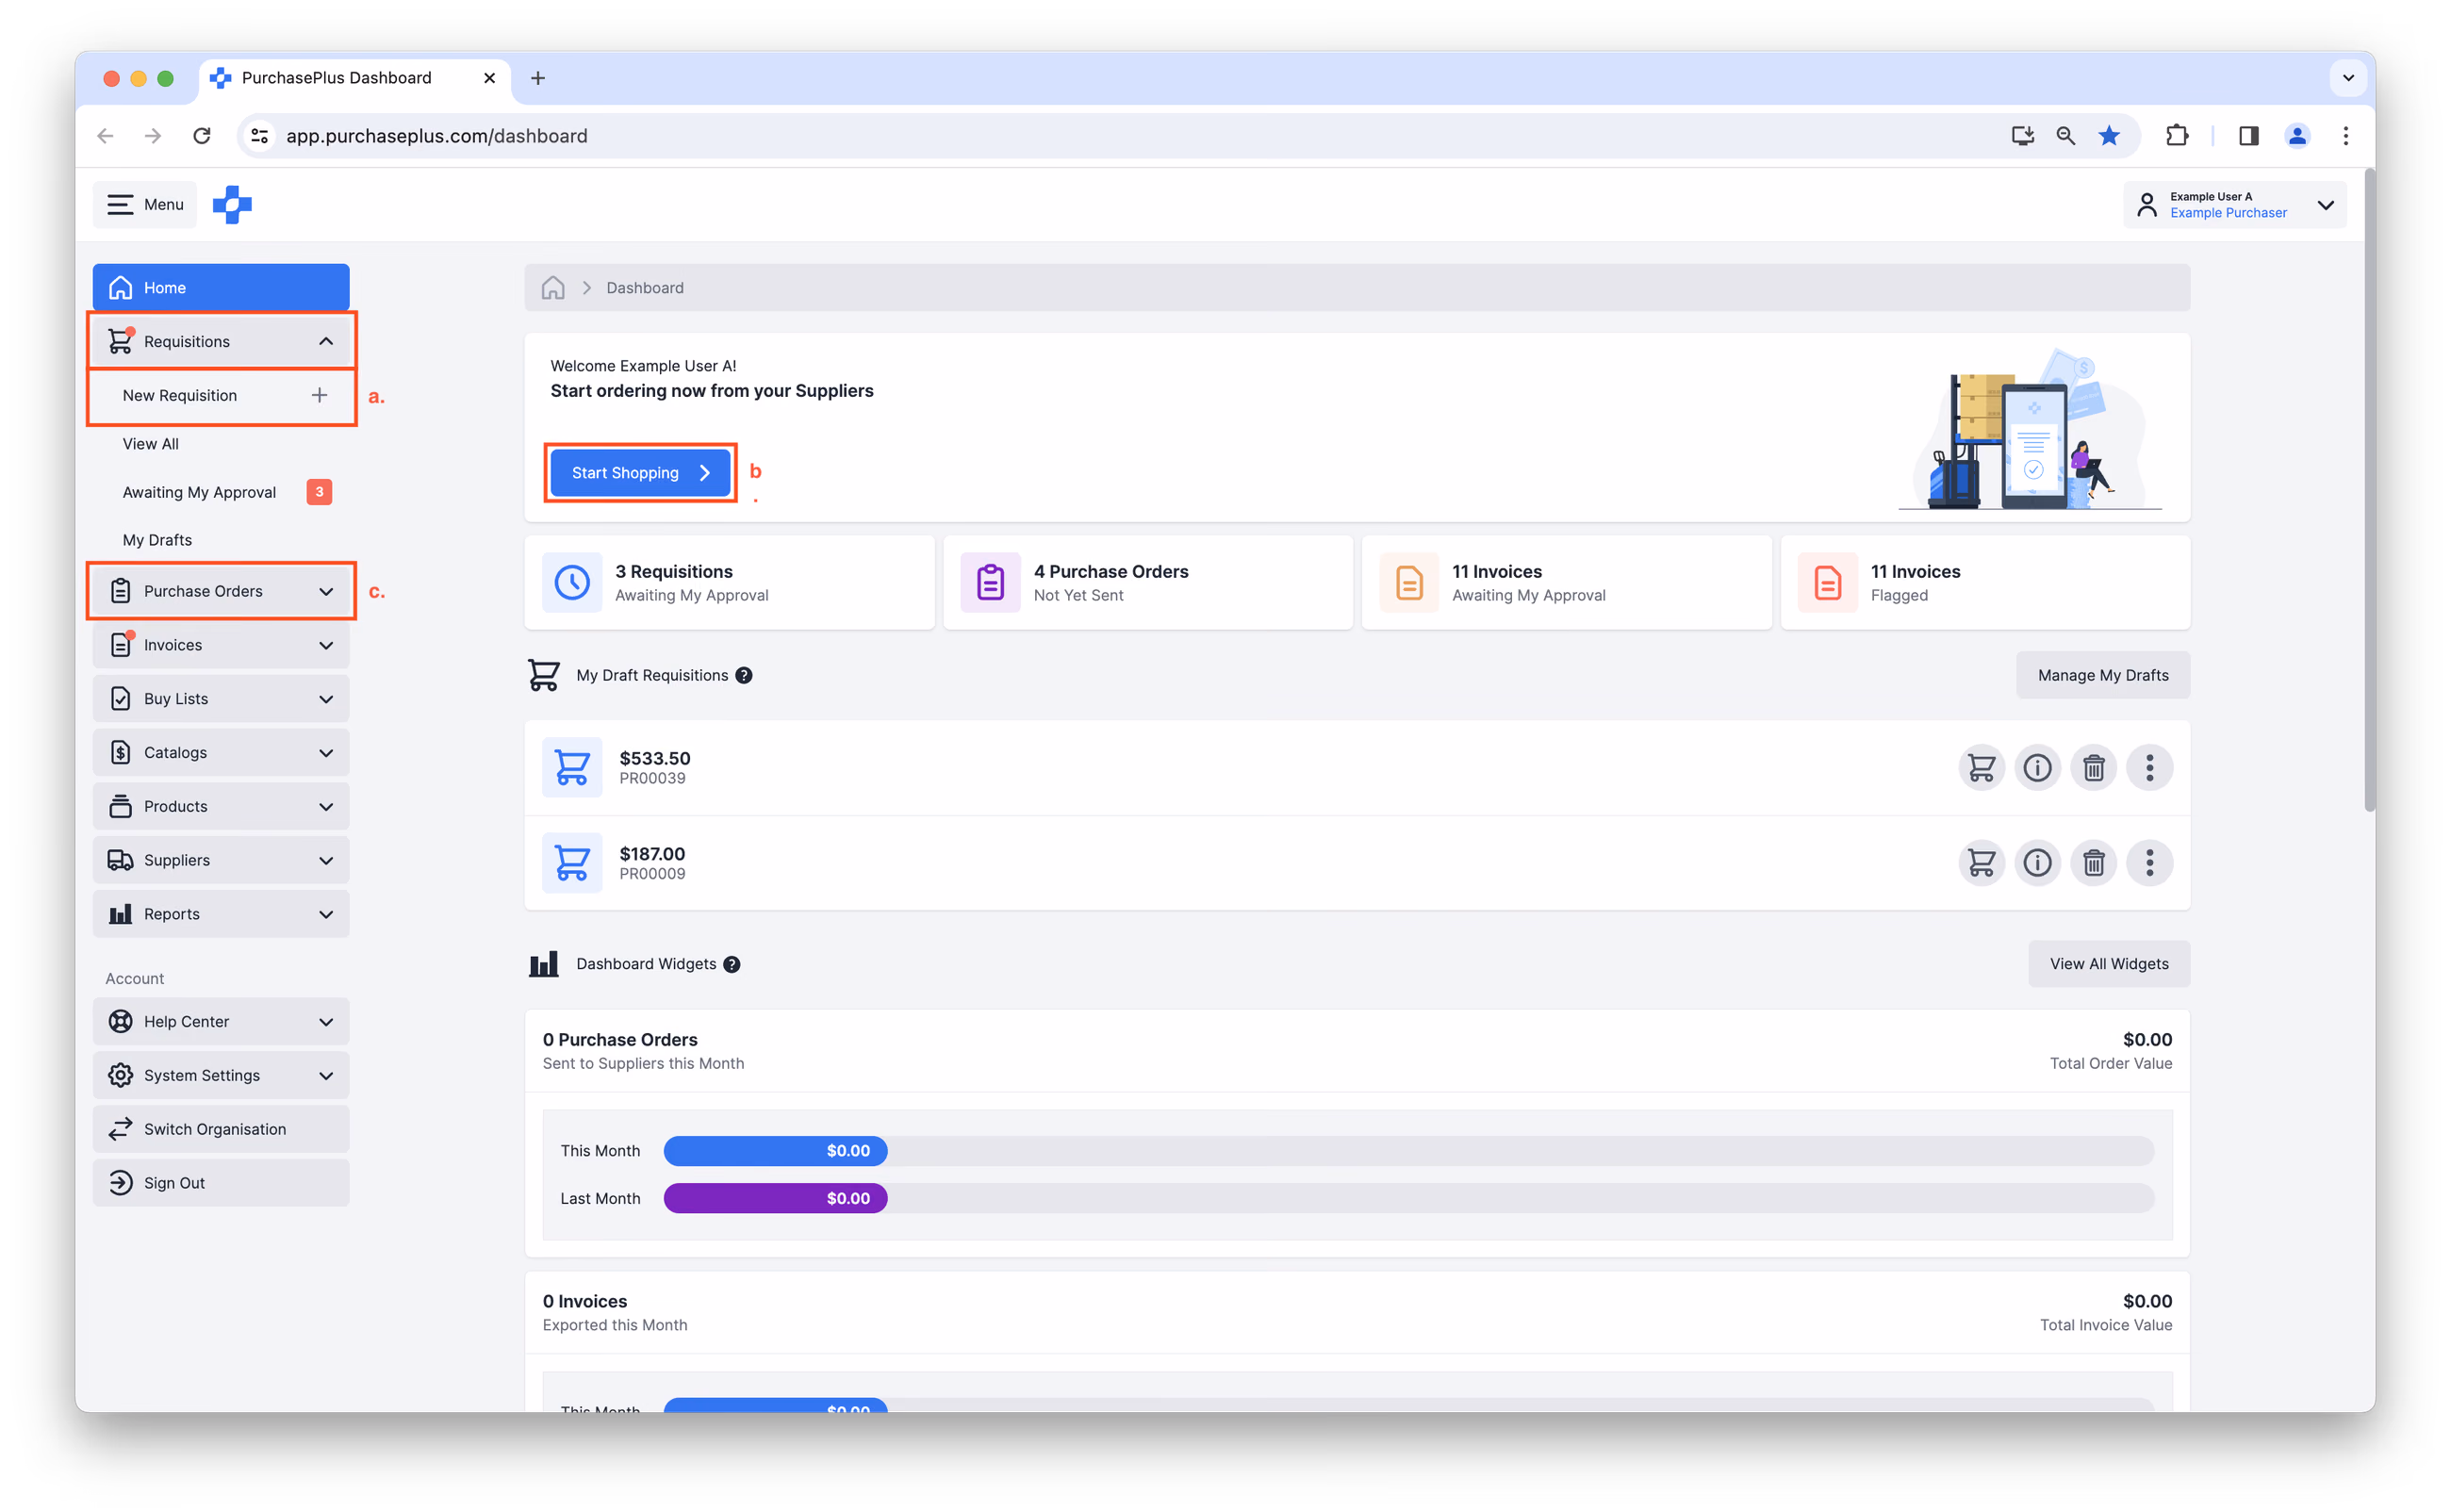Viewport: 2451px width, 1512px height.
Task: Open the hamburger Menu button
Action: (145, 204)
